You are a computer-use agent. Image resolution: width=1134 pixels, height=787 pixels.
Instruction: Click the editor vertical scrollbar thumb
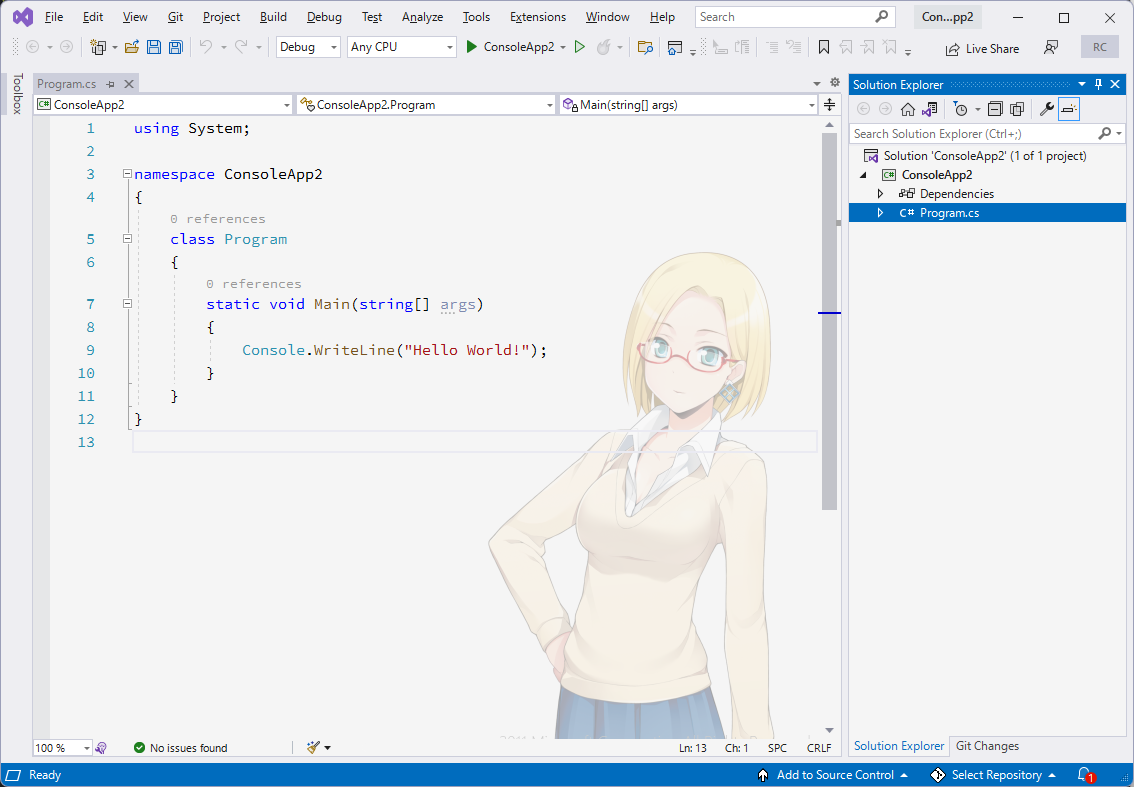(830, 321)
